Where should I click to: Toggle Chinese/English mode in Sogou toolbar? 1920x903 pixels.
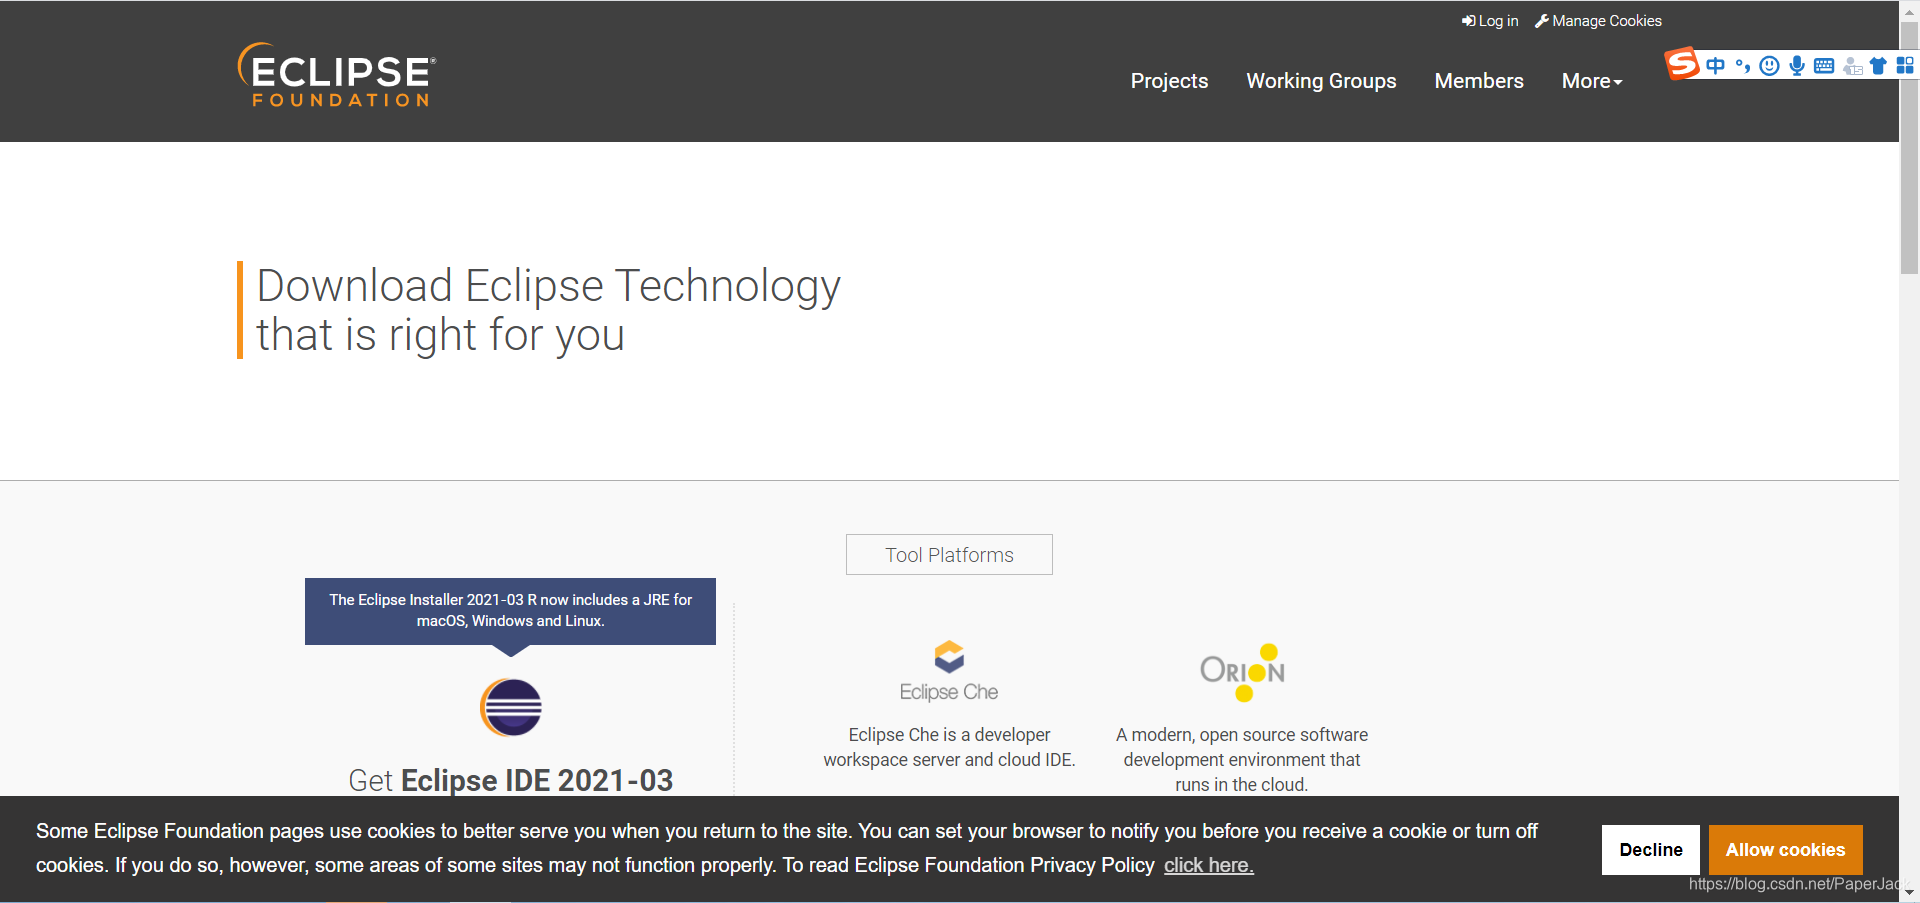(1716, 66)
